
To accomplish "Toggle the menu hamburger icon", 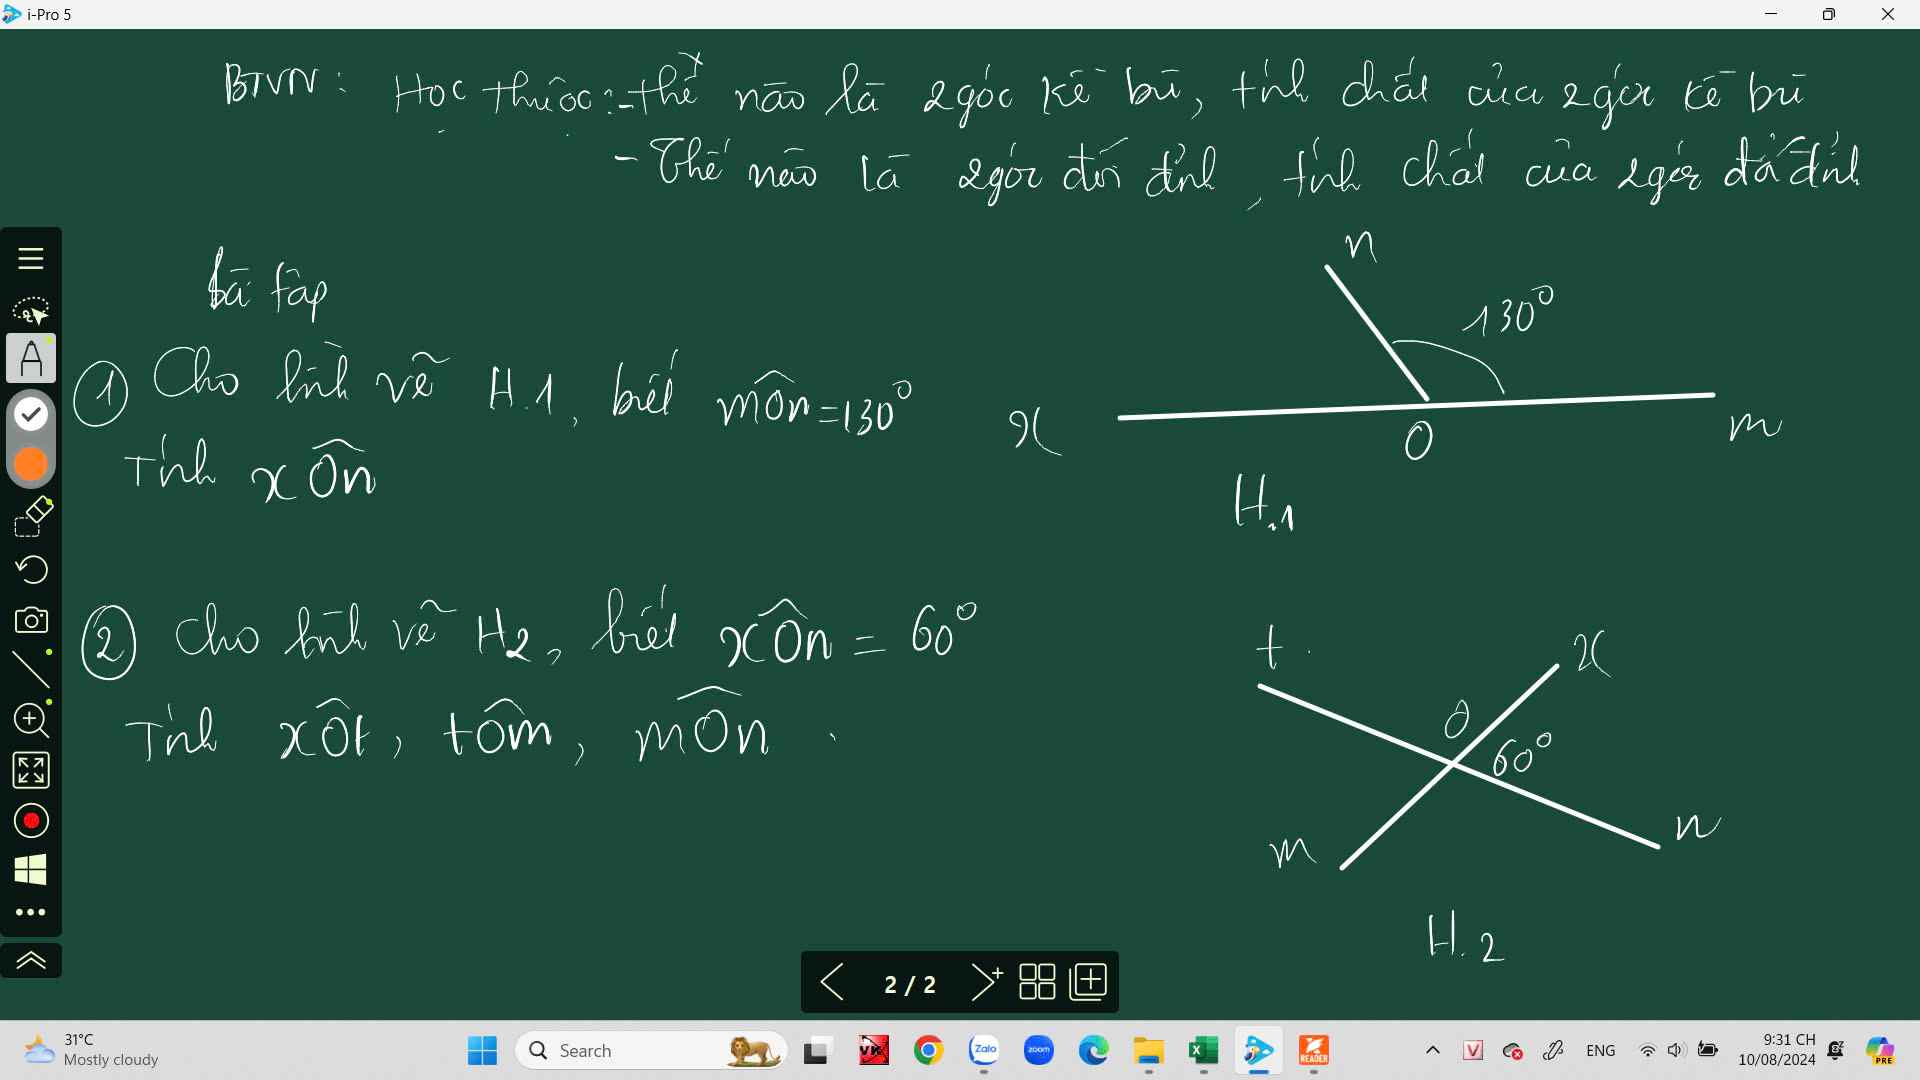I will (30, 258).
